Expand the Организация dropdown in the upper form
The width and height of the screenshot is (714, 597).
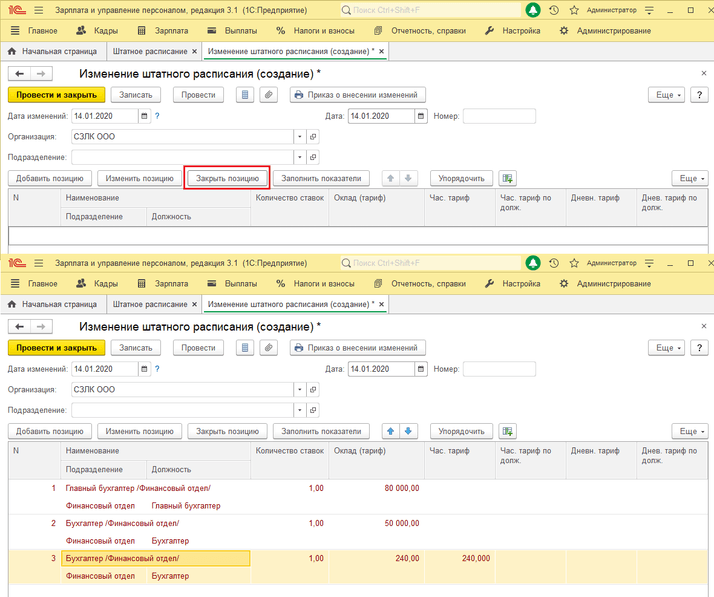point(299,137)
